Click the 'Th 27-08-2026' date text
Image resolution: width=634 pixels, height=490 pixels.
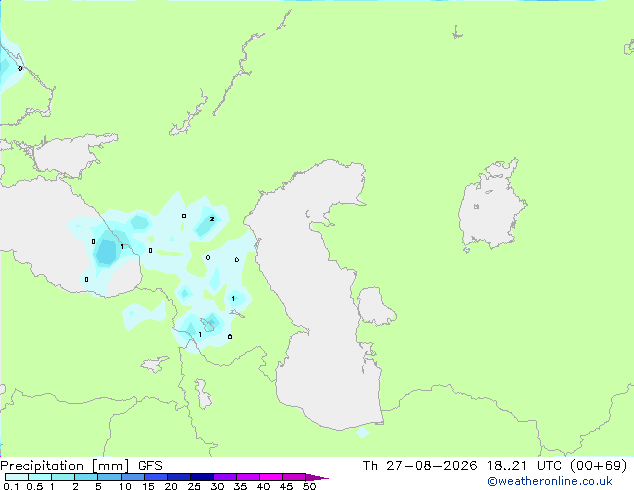coord(420,466)
